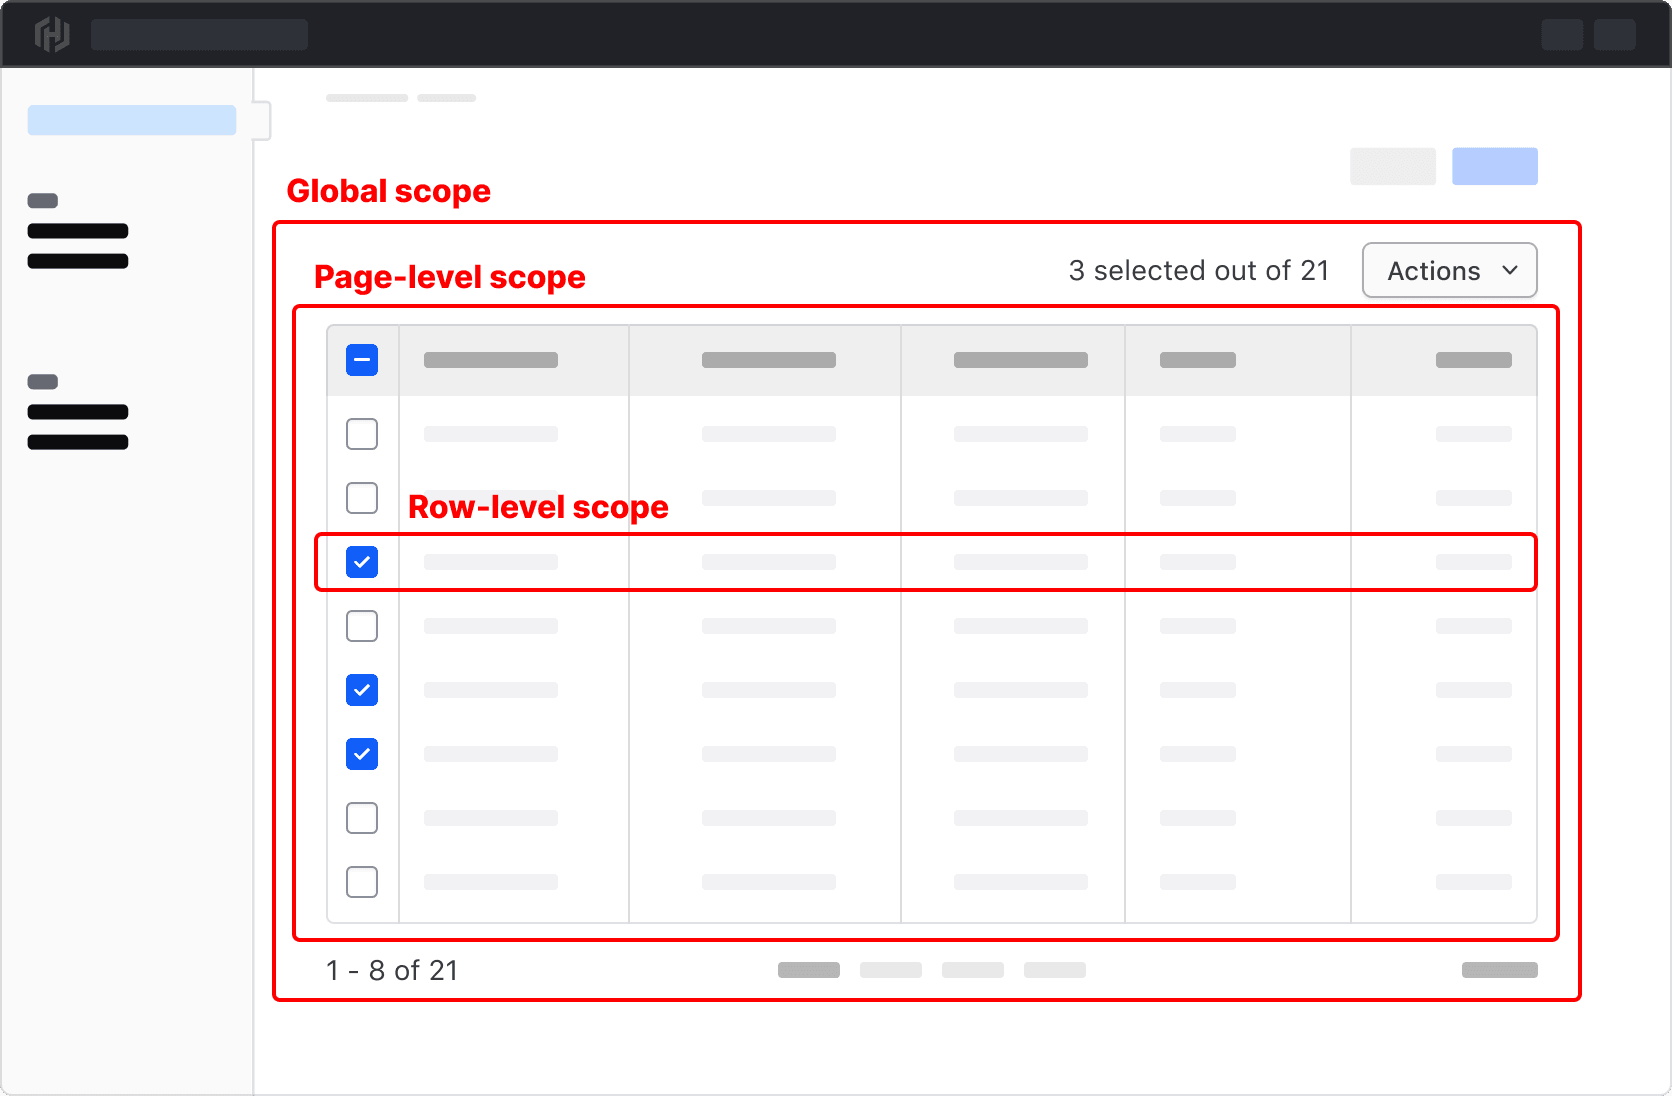
Task: Click the blue primary button above table
Action: coord(1494,167)
